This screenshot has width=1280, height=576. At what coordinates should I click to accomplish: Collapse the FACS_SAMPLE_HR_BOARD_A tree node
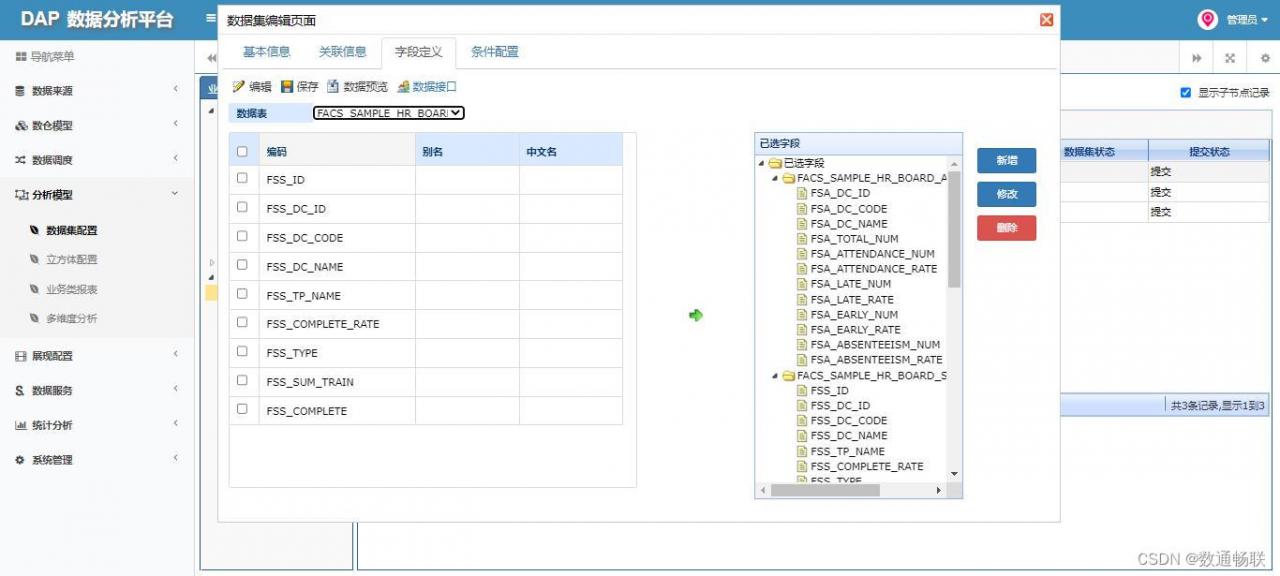point(774,178)
